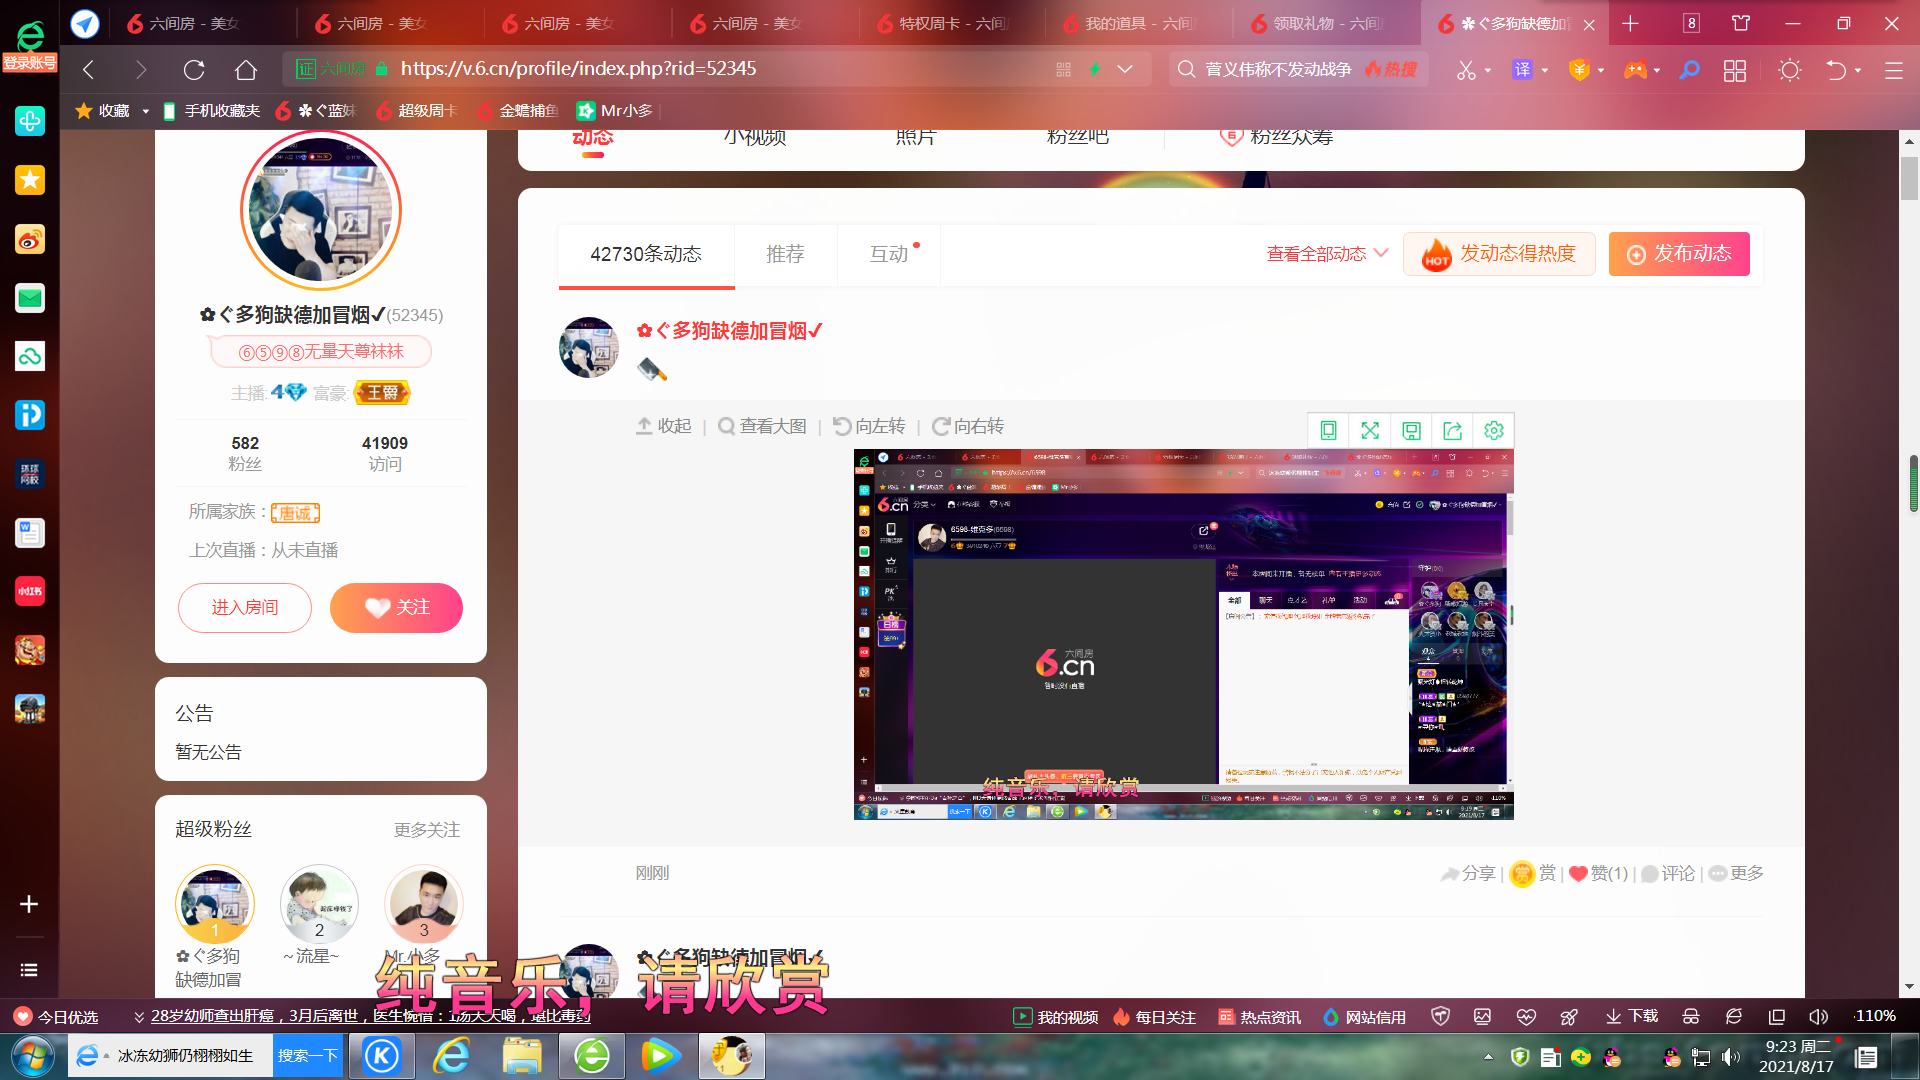Expand the 查看全部动态 dropdown
The image size is (1920, 1080).
[x=1327, y=254]
